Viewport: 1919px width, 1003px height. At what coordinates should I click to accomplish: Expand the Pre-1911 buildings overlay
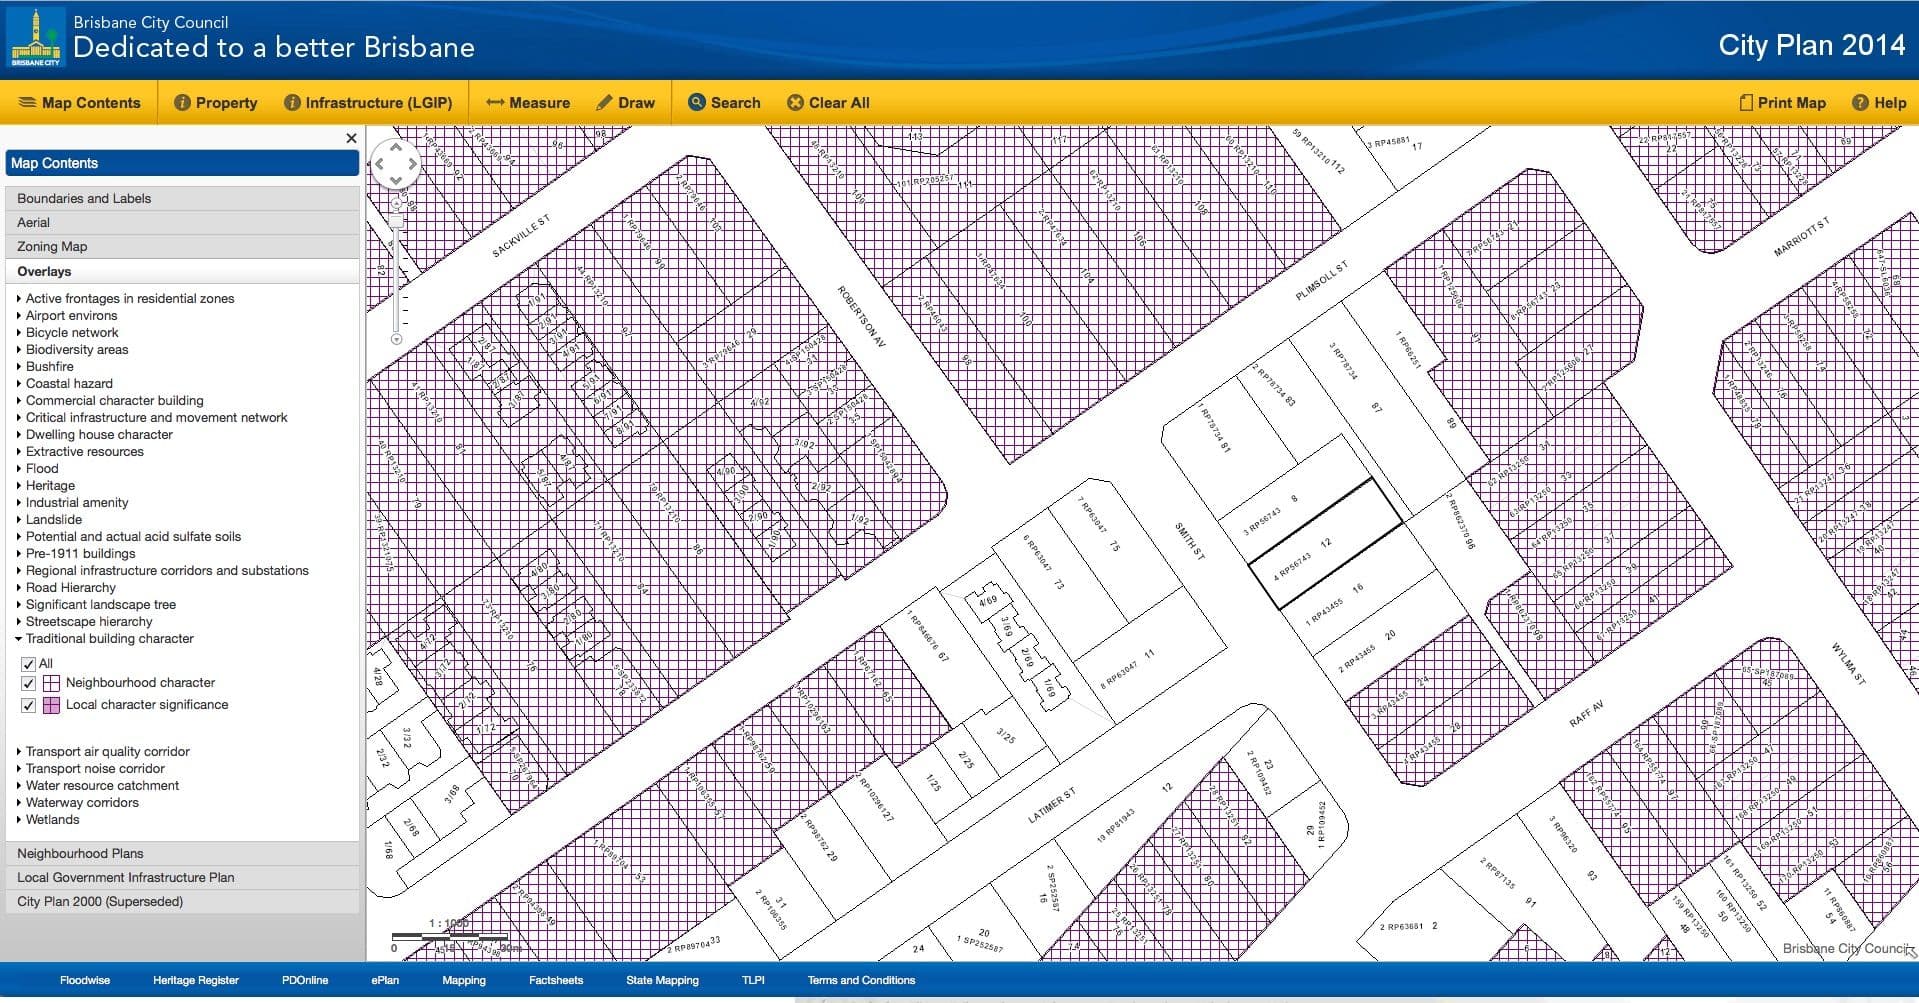click(19, 554)
